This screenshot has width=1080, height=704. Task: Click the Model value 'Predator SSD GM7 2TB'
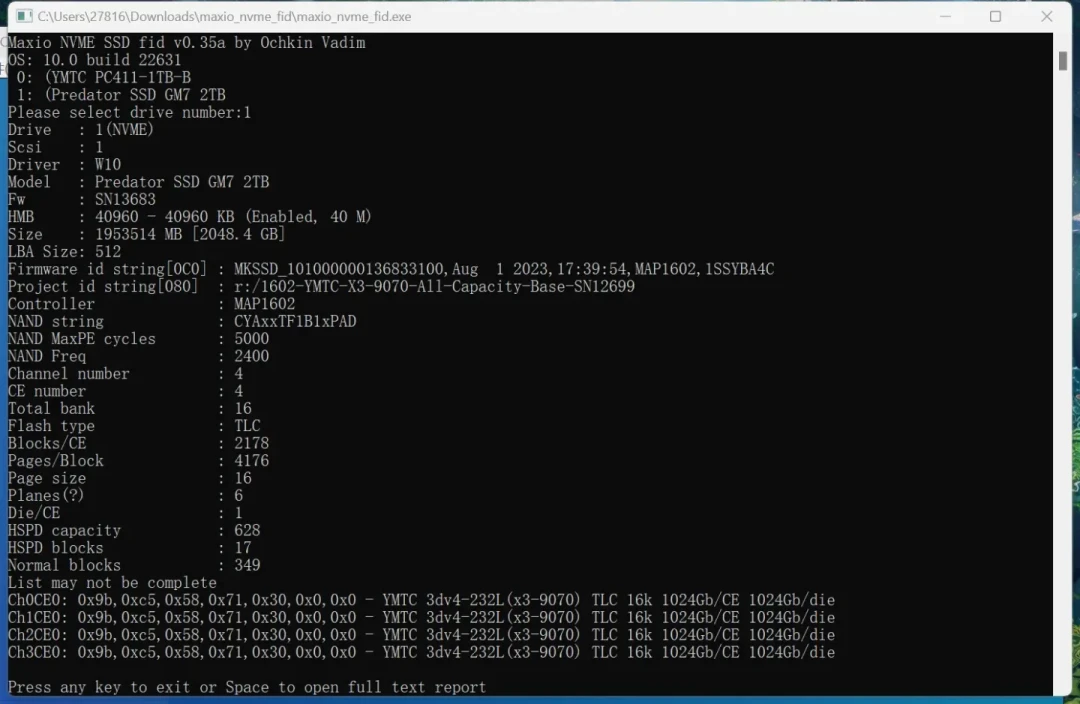click(x=182, y=182)
